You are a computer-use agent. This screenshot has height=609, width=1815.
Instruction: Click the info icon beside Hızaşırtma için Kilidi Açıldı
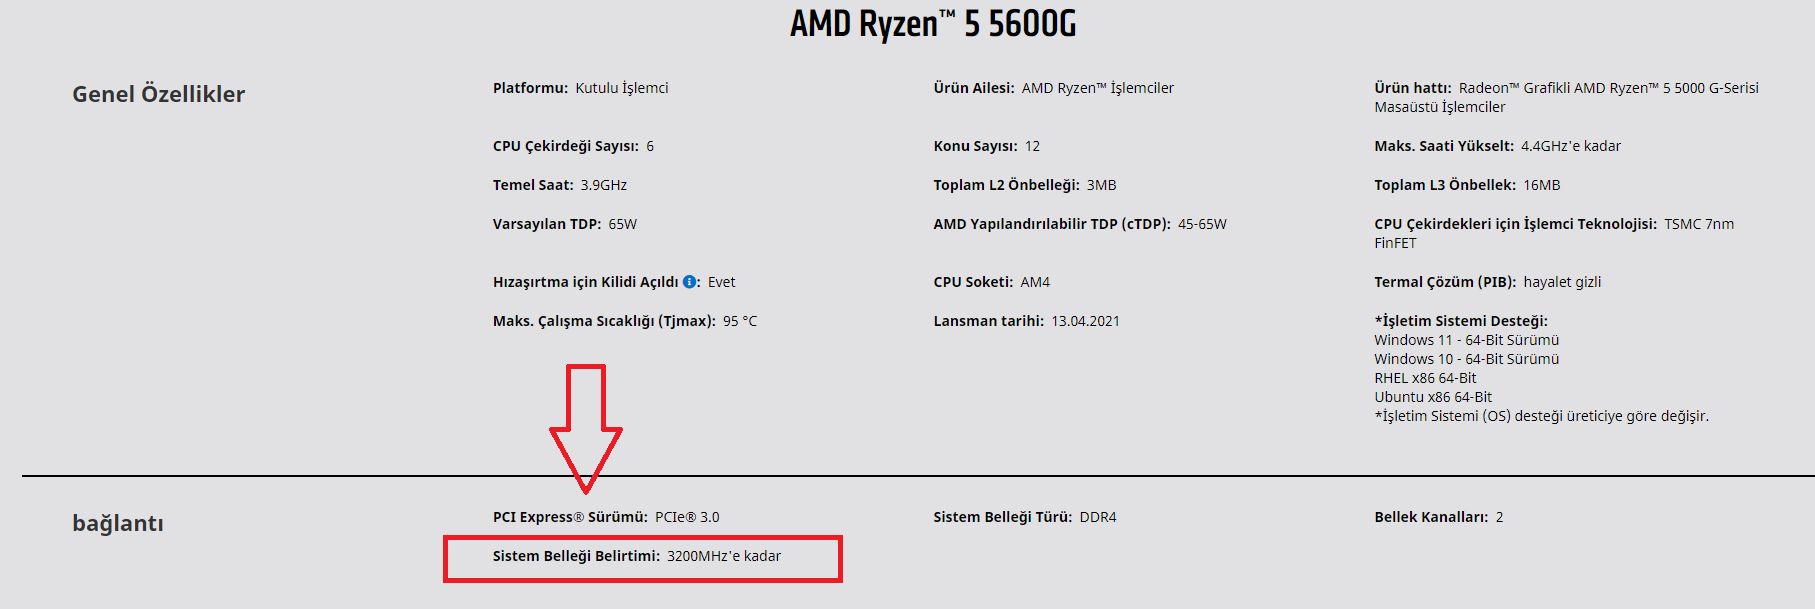[690, 282]
